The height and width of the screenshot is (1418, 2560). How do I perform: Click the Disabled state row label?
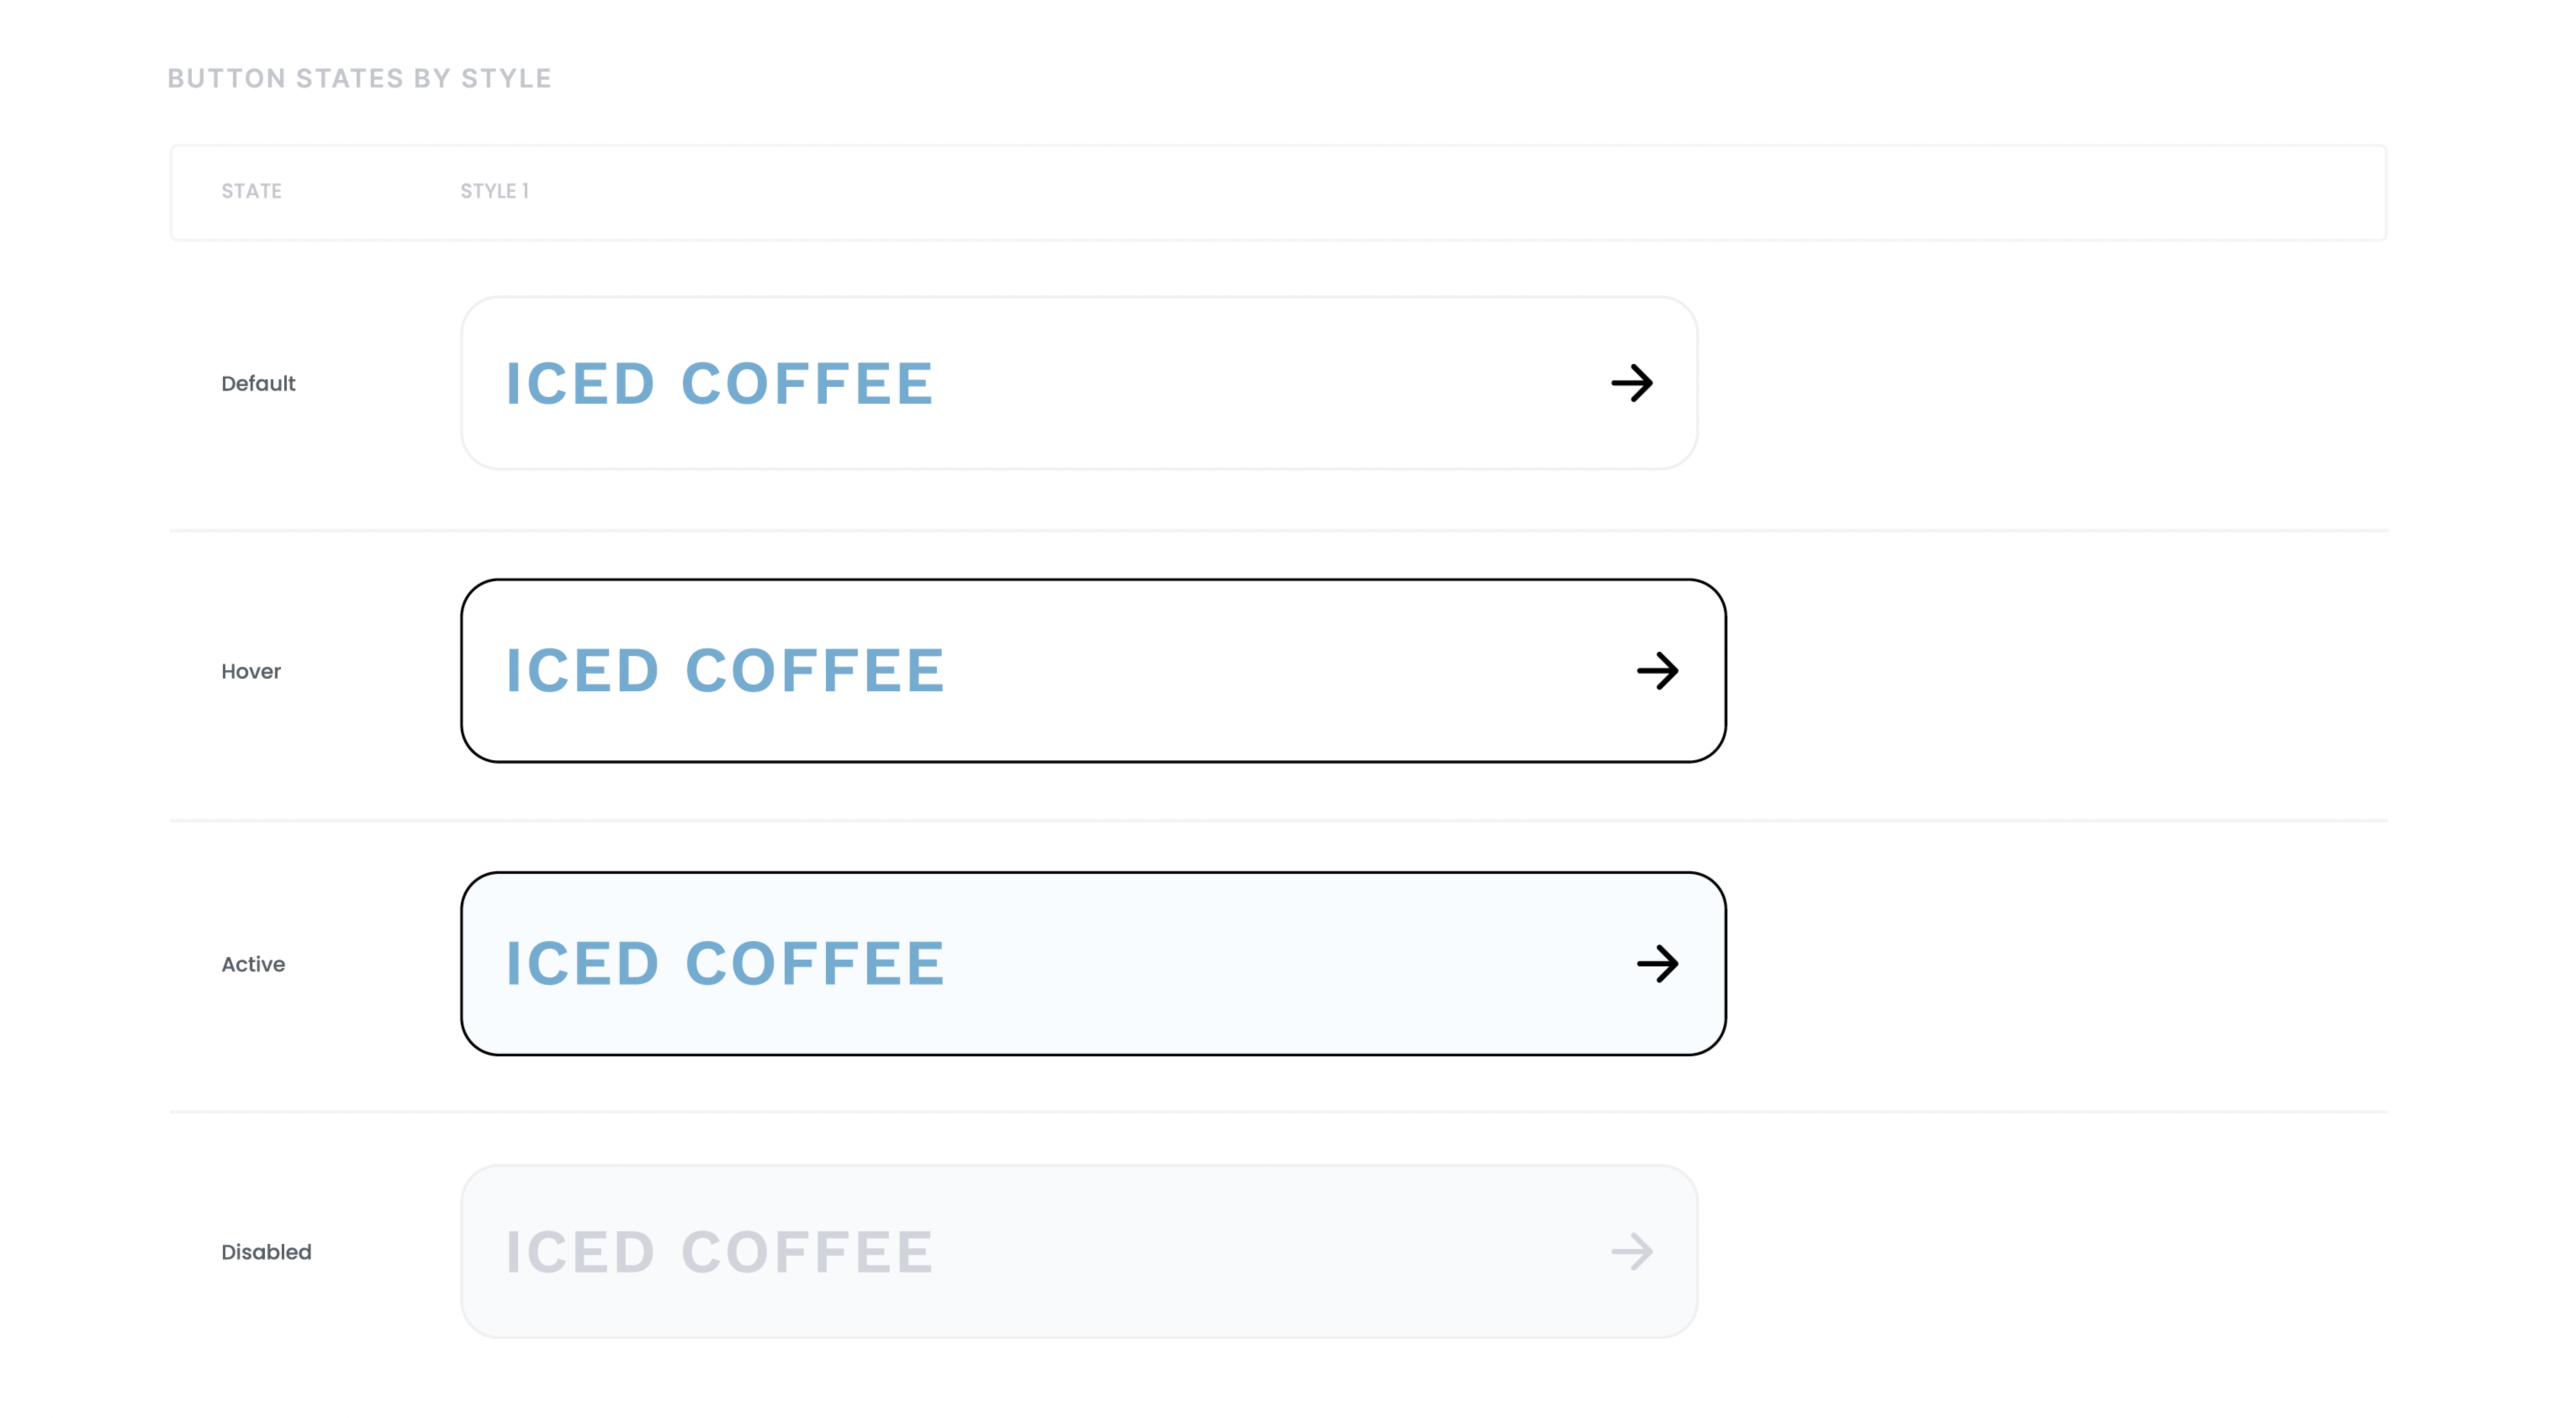(x=266, y=1252)
